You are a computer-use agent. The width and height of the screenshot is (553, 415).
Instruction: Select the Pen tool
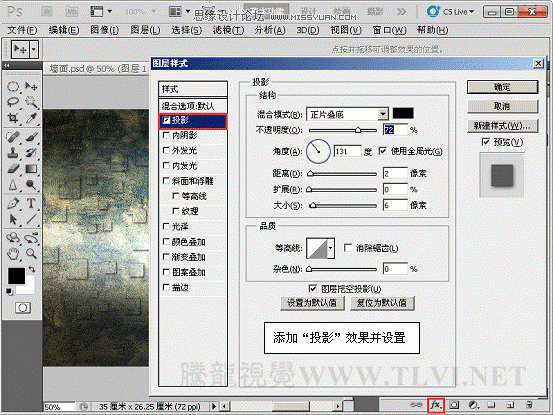(x=13, y=203)
